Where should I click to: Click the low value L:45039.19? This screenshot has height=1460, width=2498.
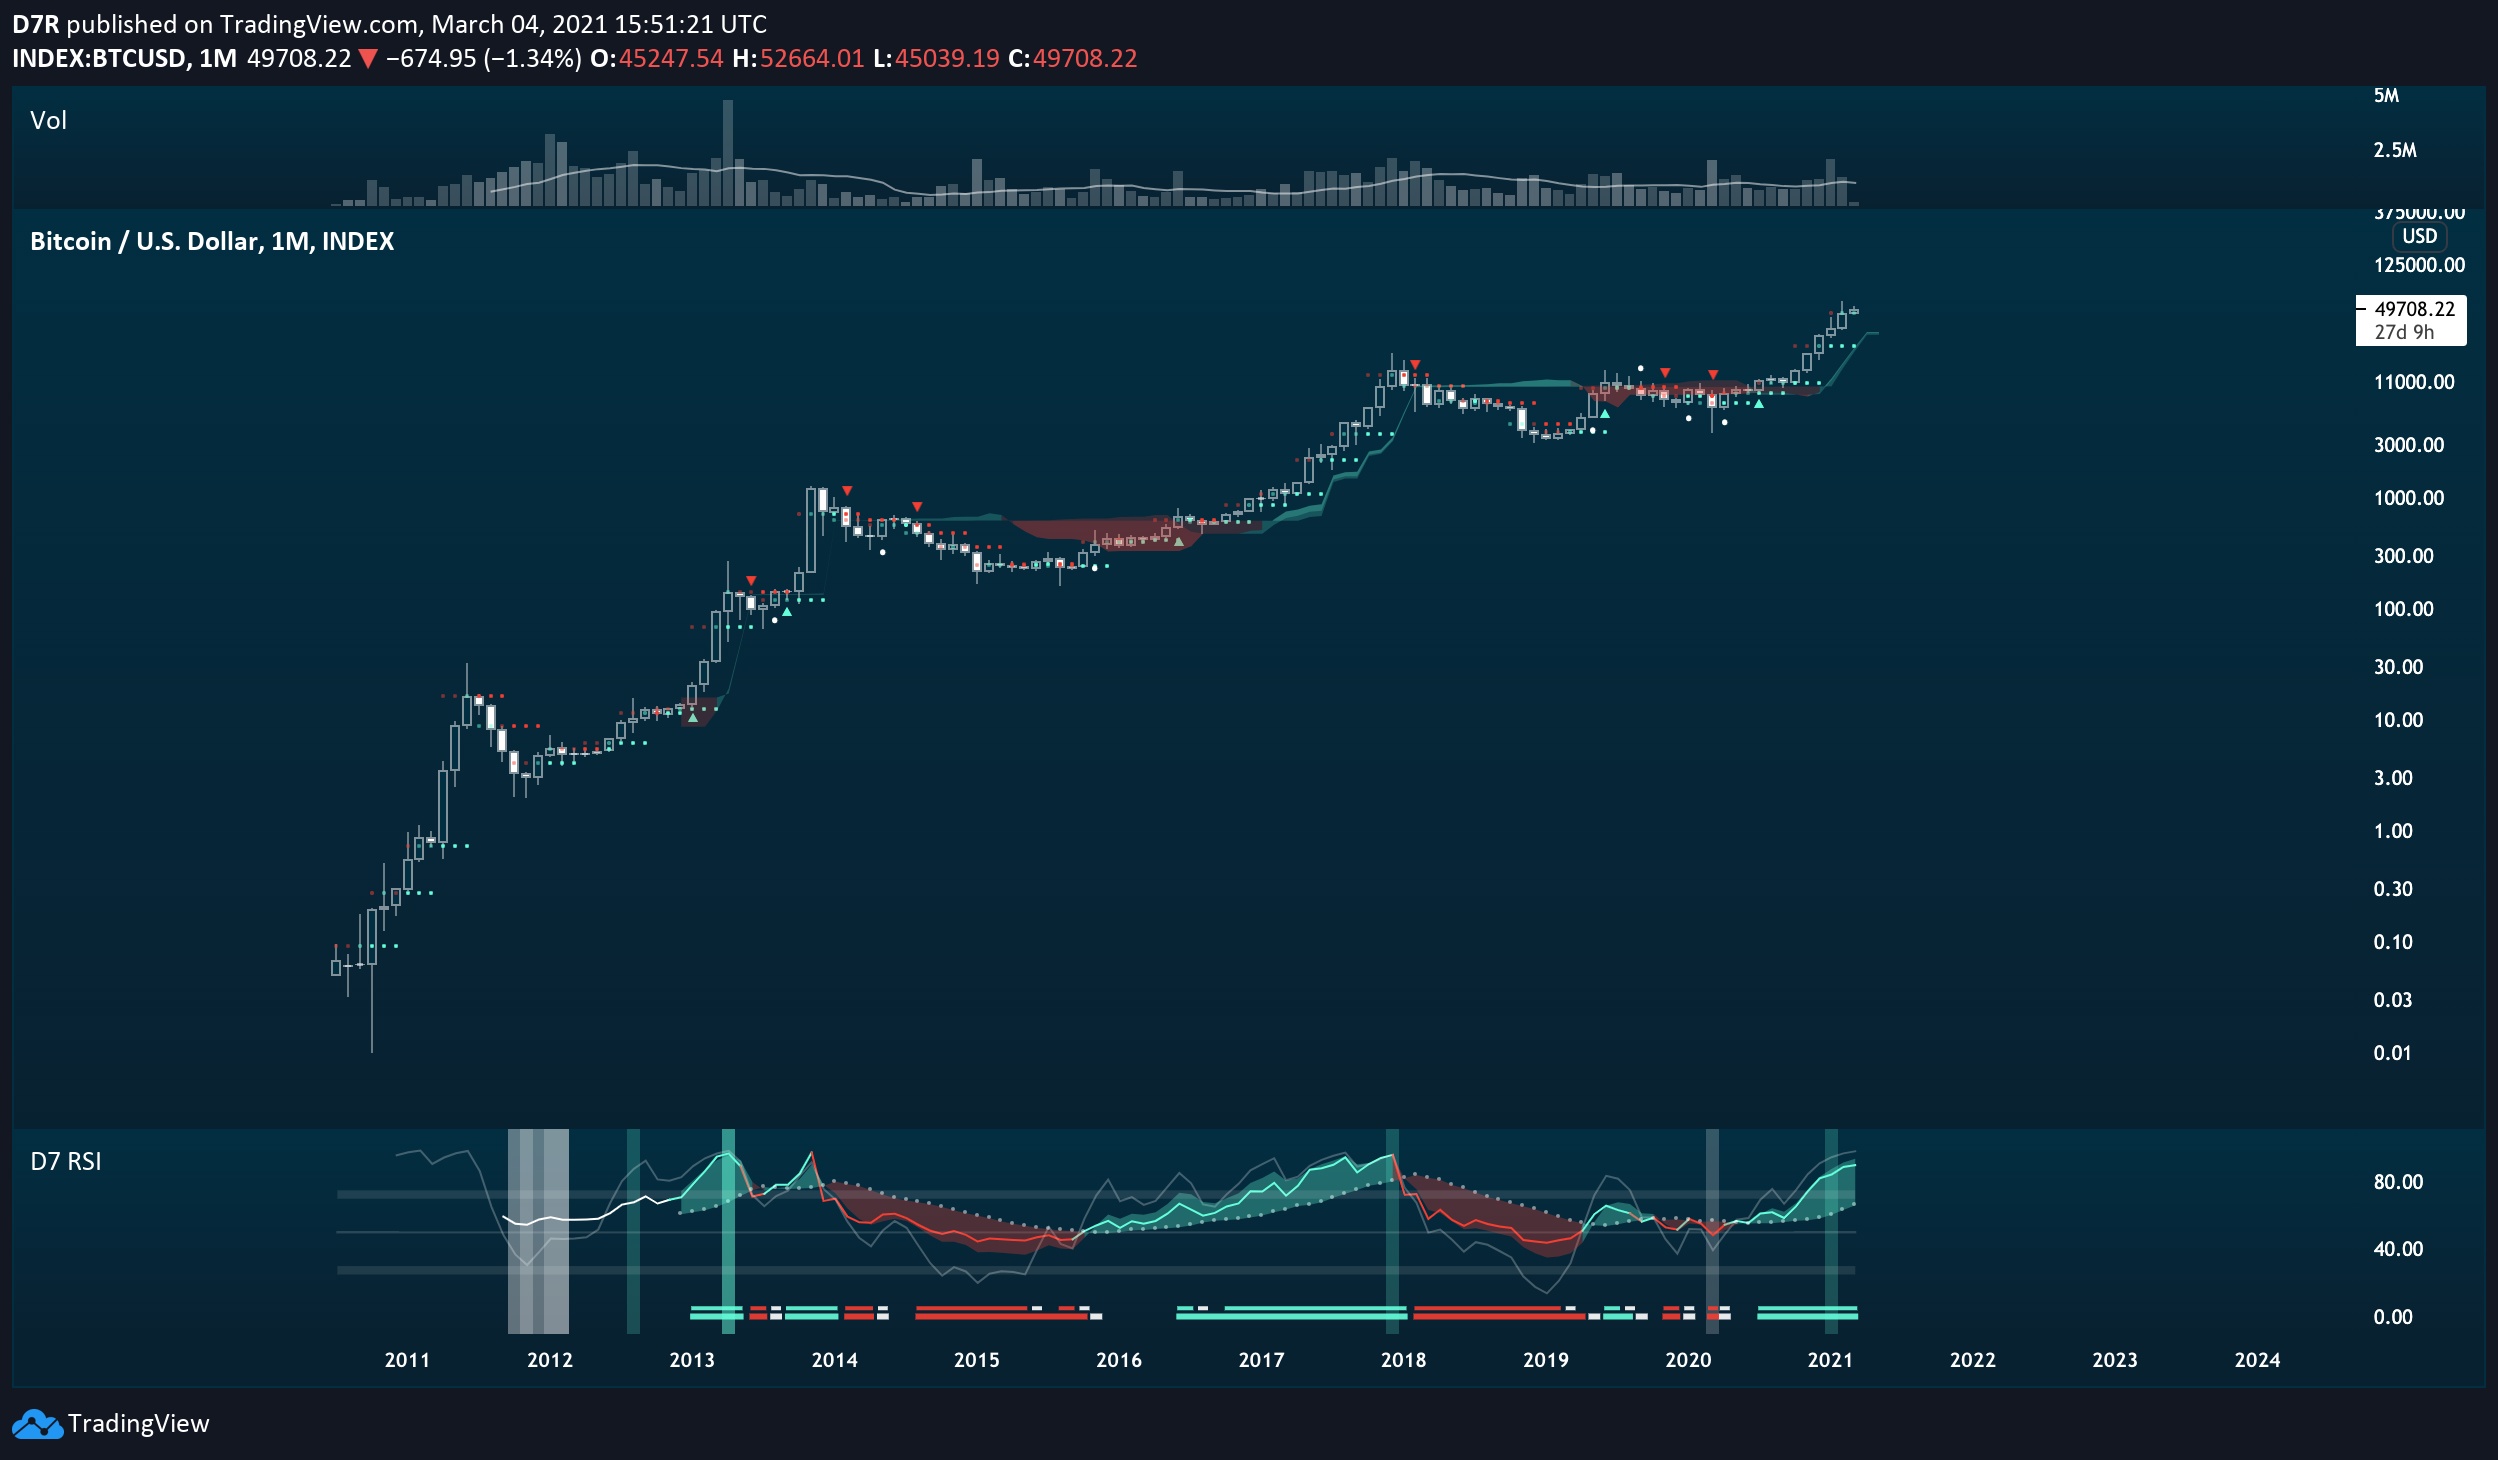pyautogui.click(x=936, y=58)
